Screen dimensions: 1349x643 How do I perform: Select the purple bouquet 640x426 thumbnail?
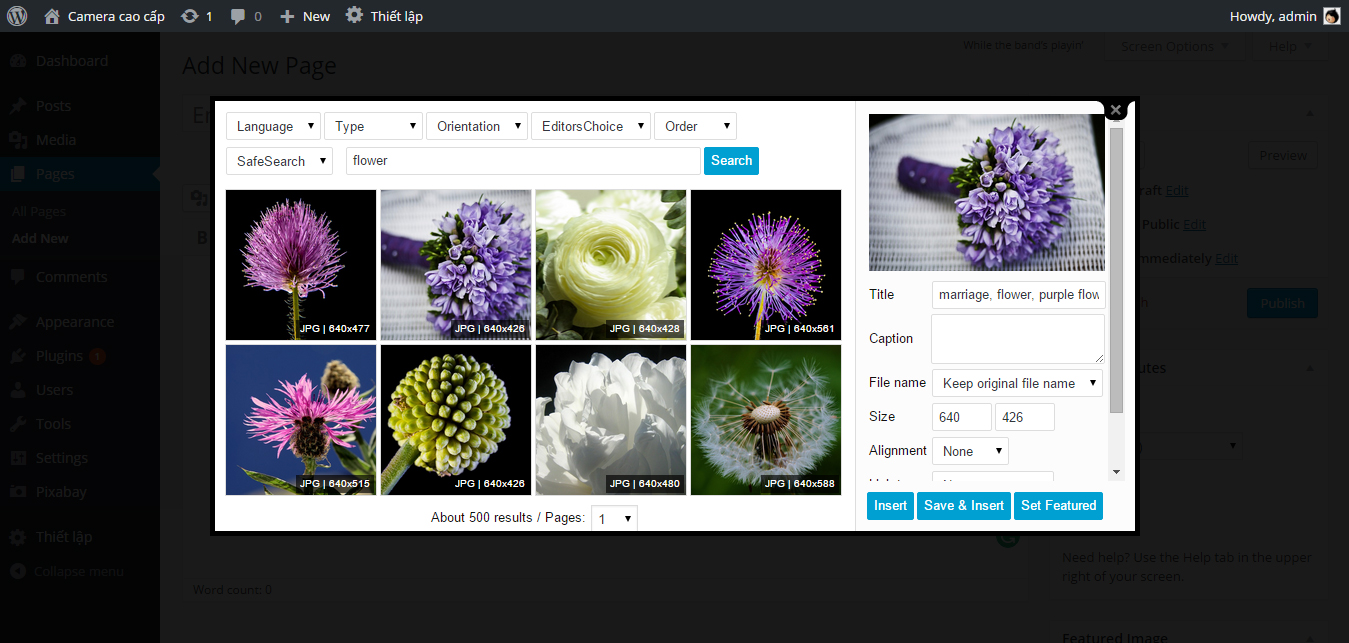(456, 265)
